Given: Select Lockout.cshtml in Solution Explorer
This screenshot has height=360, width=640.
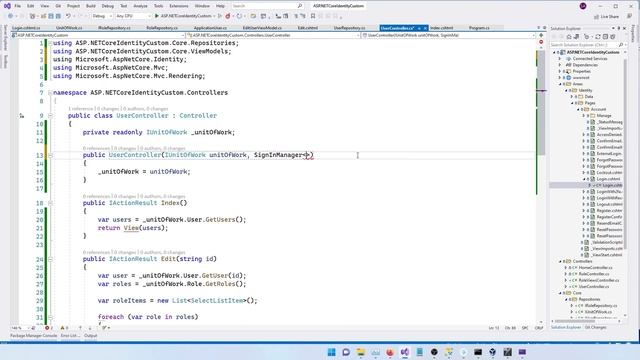Looking at the screenshot, I should click(609, 173).
